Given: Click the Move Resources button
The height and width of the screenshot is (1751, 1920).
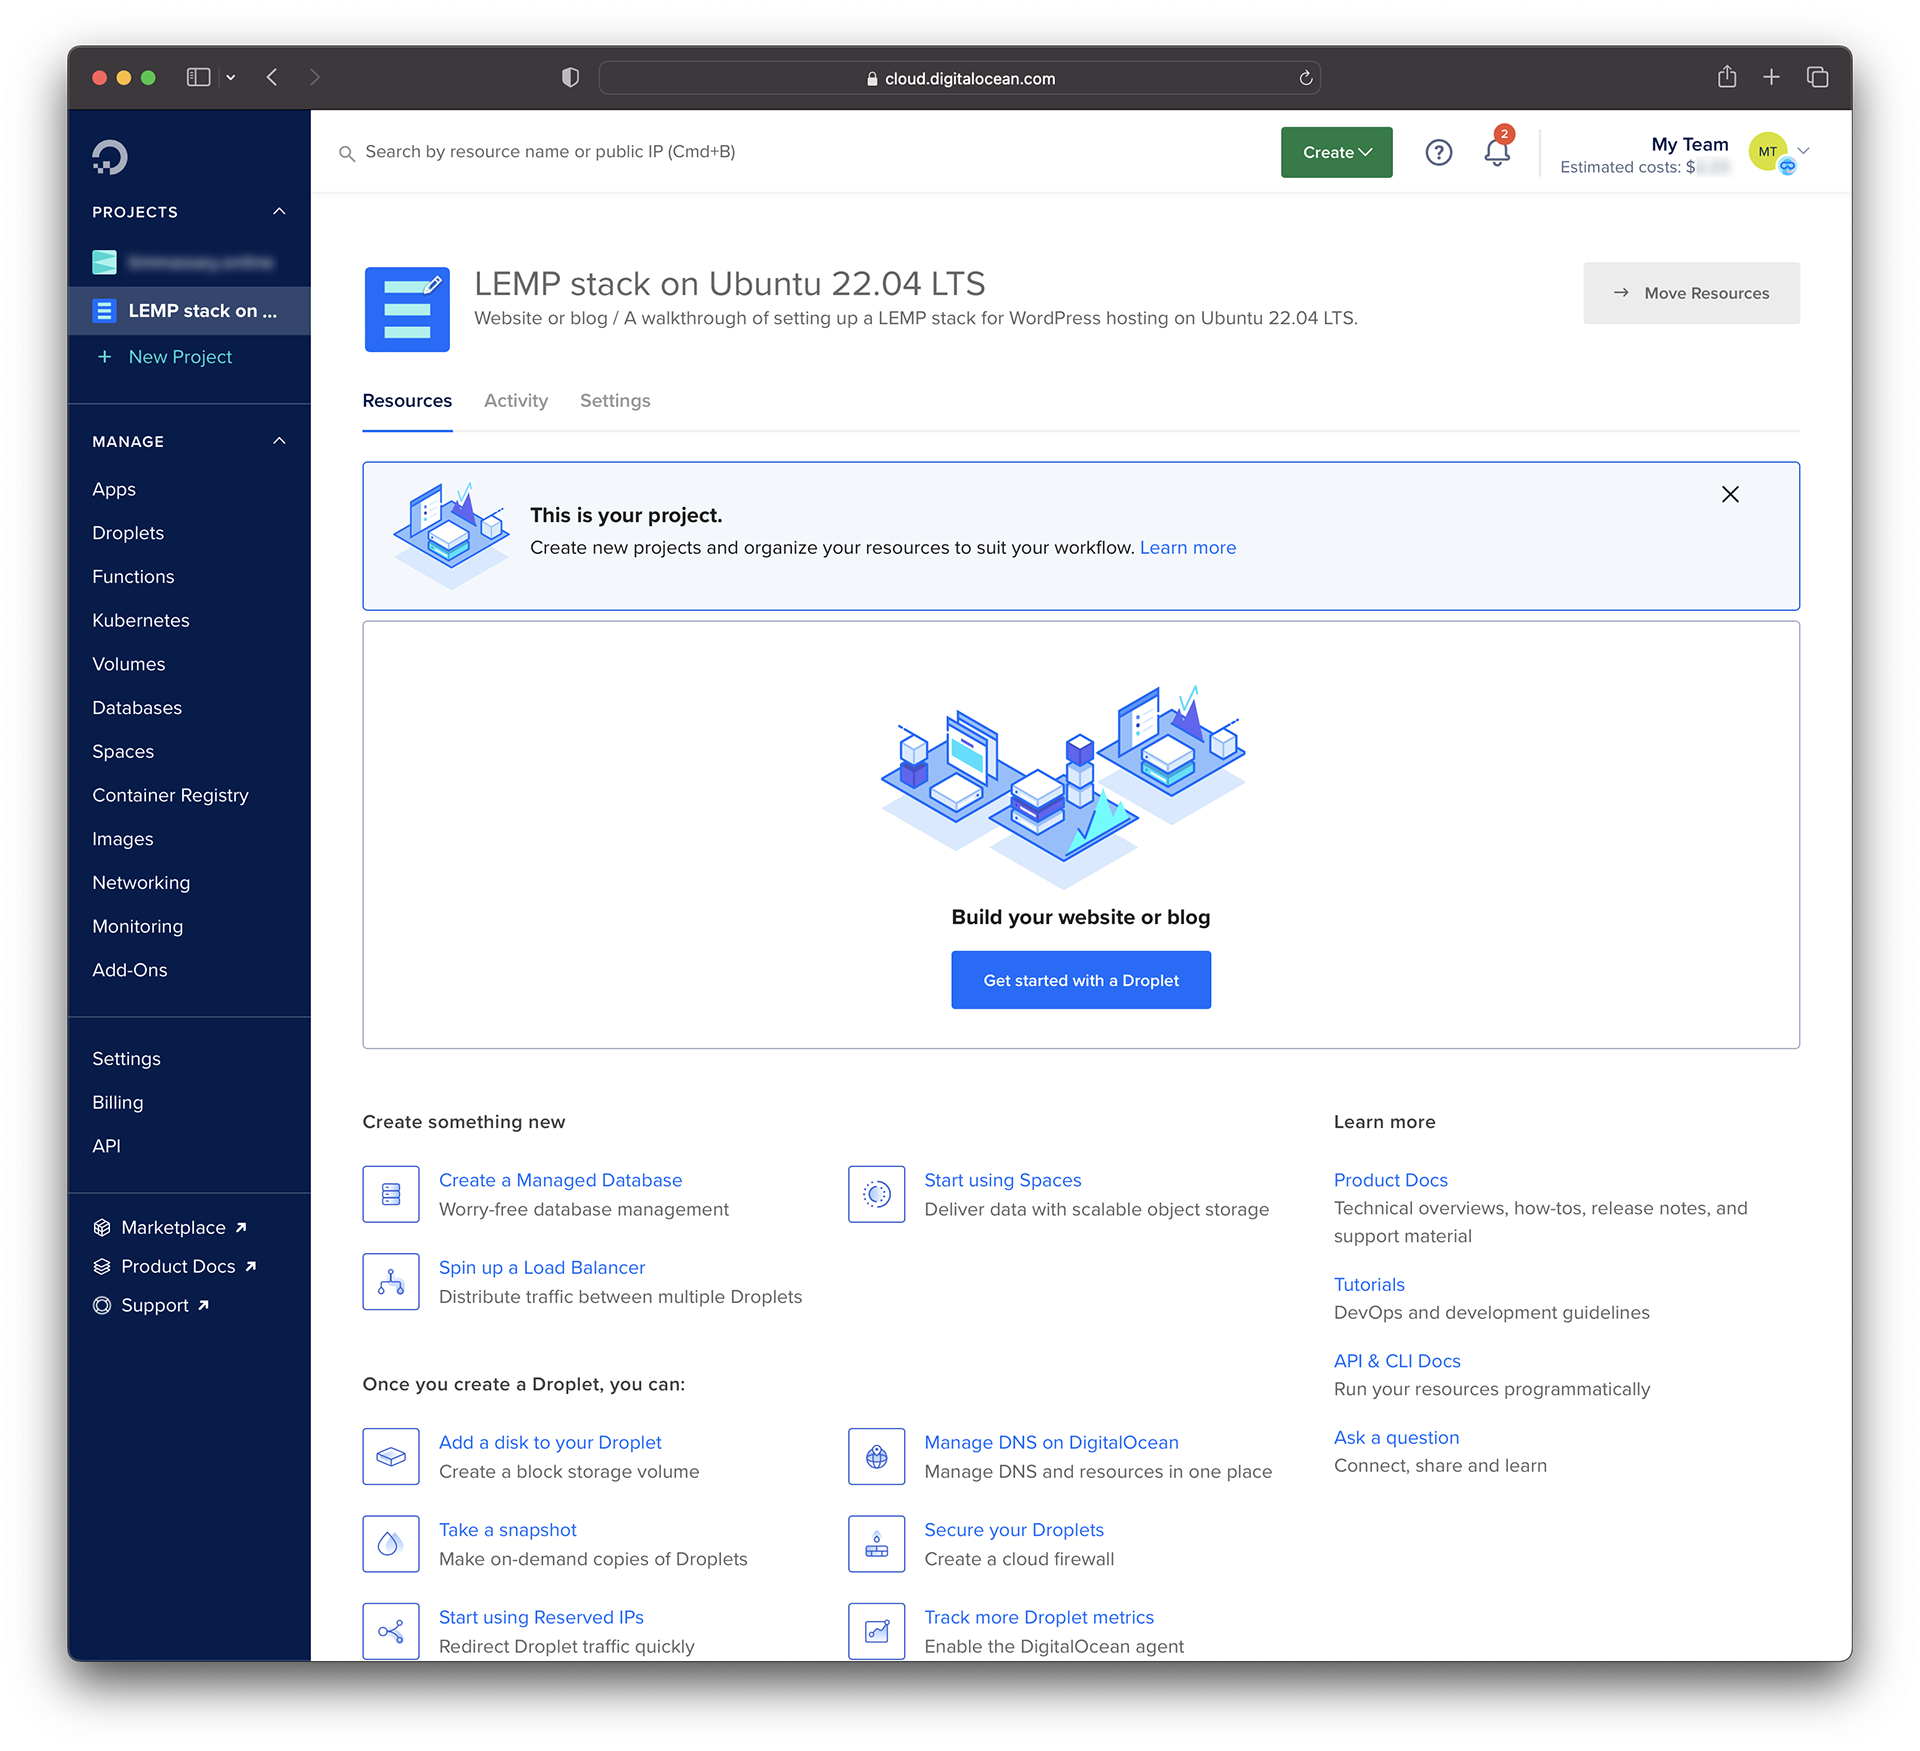Looking at the screenshot, I should (x=1691, y=293).
